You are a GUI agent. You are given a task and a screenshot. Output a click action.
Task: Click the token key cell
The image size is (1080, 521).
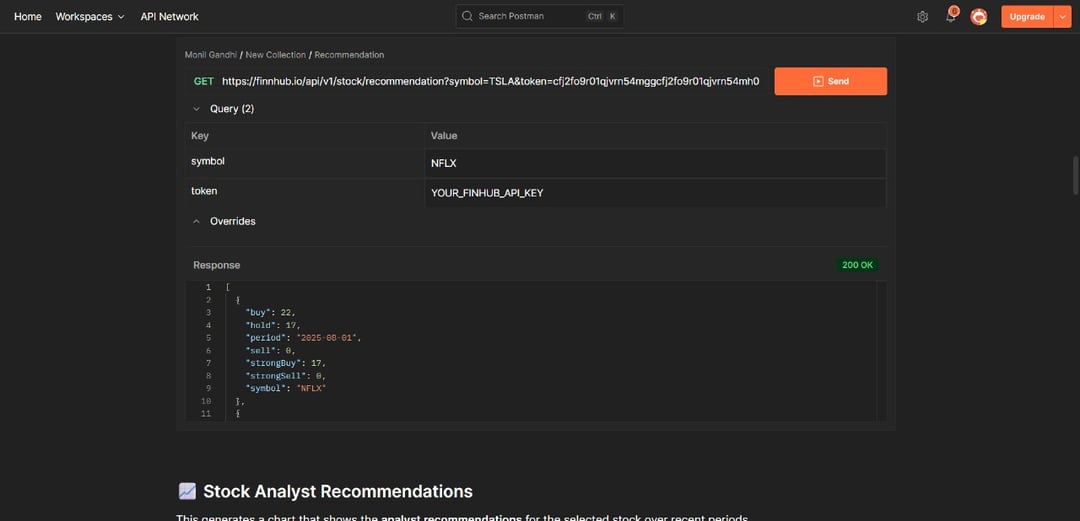[x=304, y=193]
